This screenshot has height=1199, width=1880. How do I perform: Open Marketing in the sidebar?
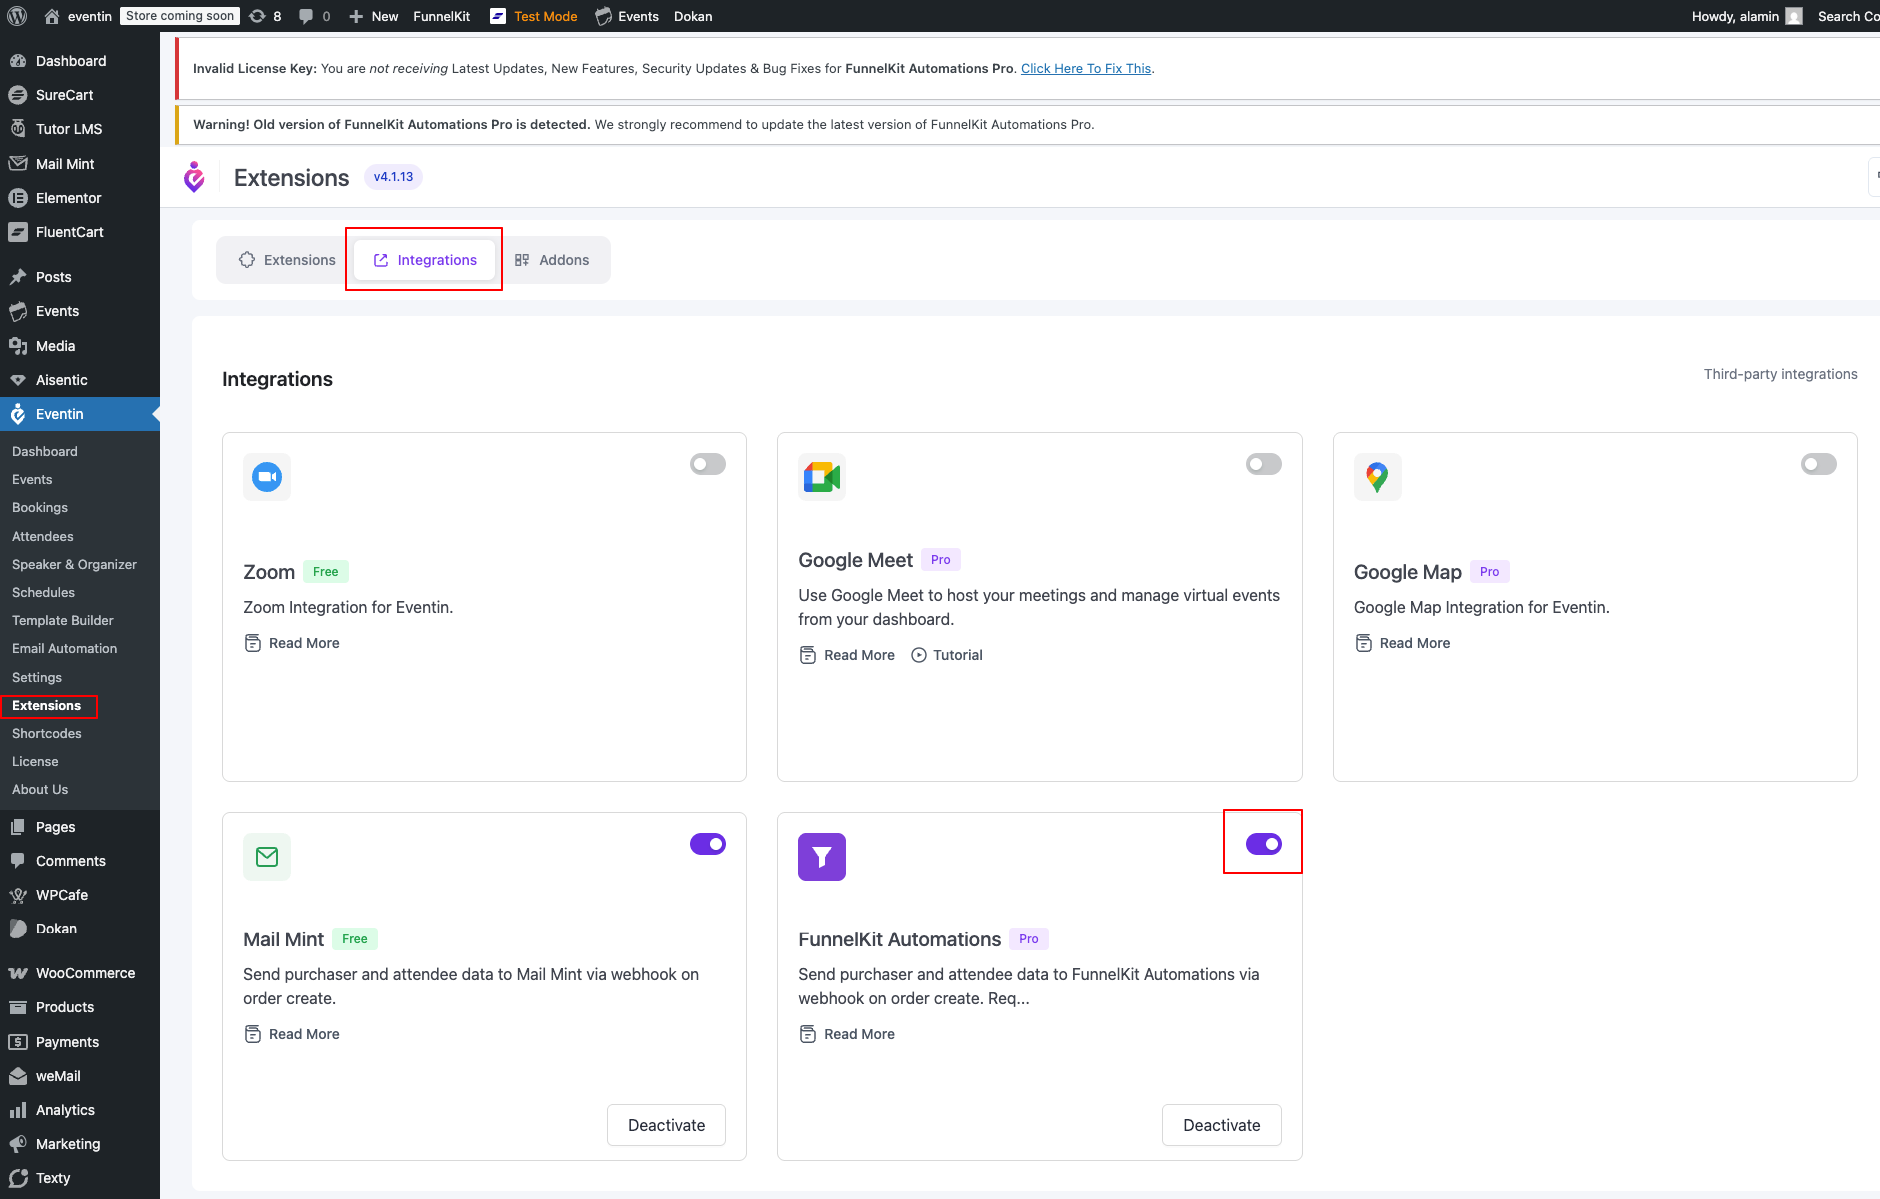click(x=80, y=1144)
